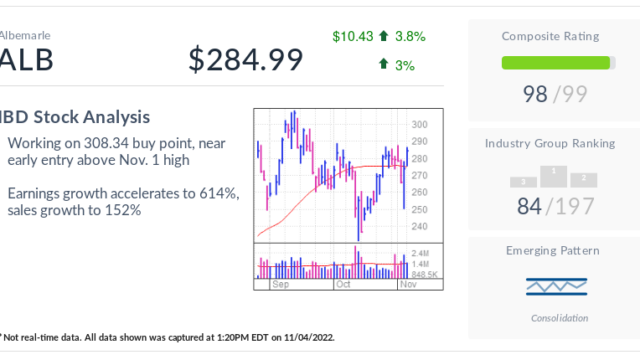The image size is (640, 360).
Task: Click the green Composite Rating bar
Action: pyautogui.click(x=558, y=63)
